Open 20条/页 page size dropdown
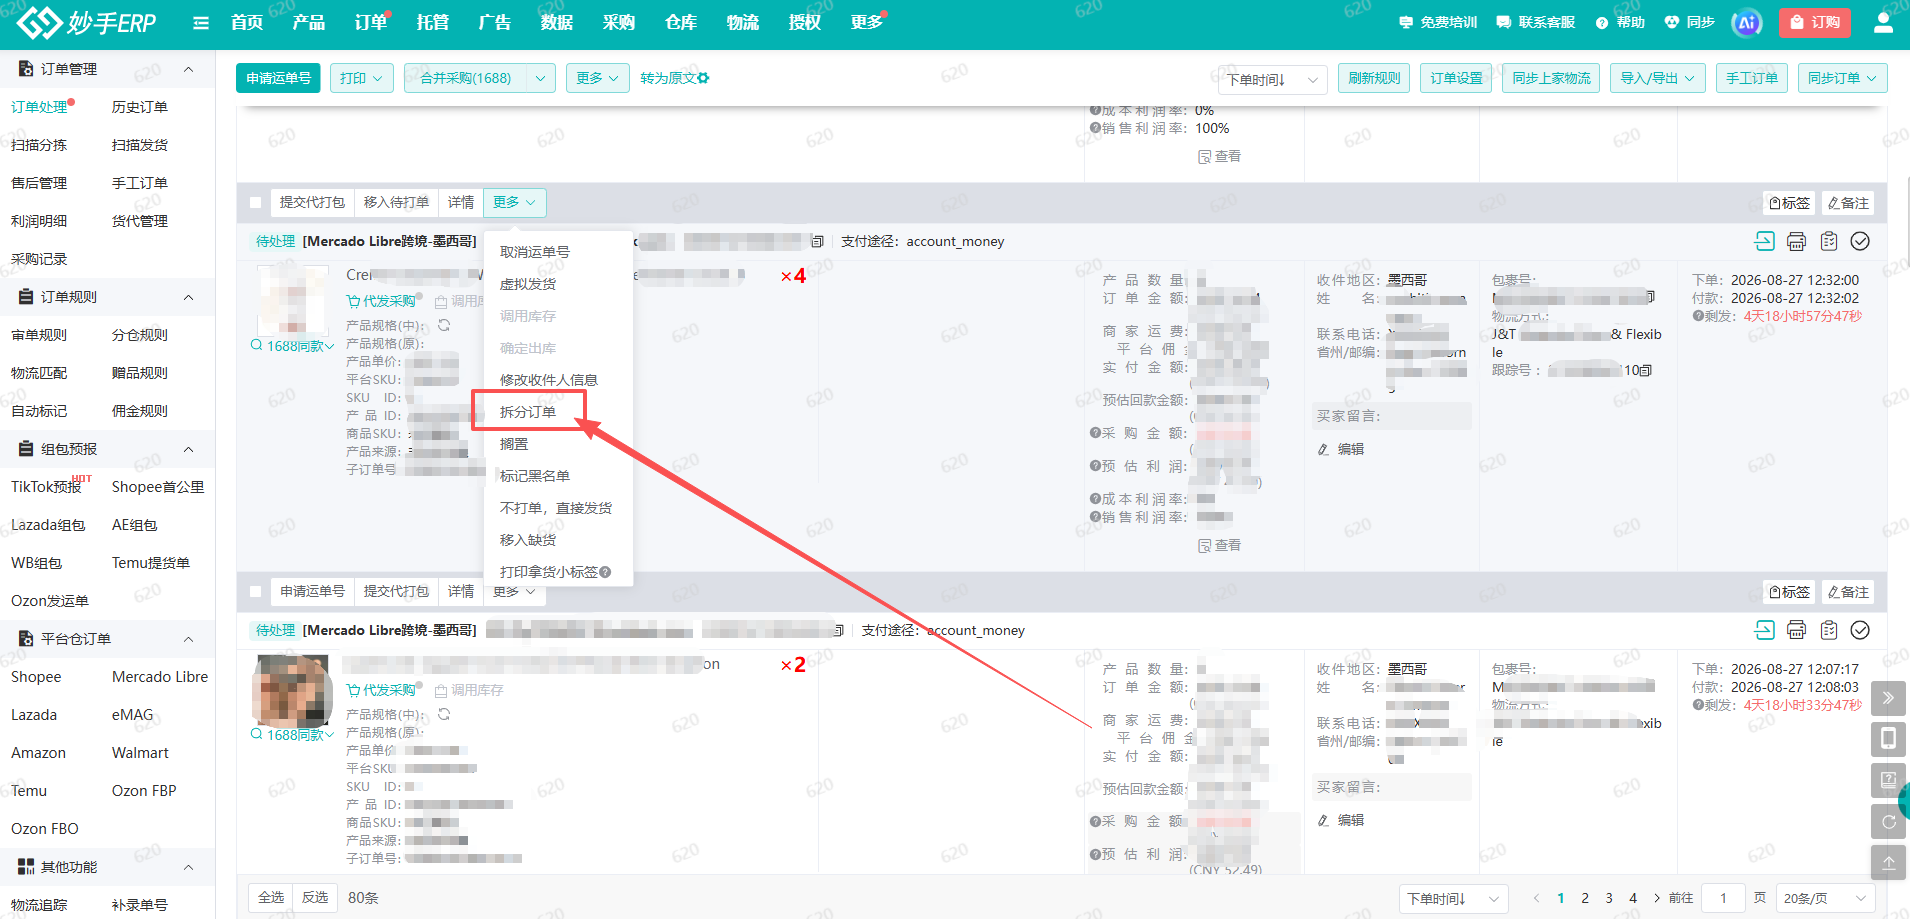 pyautogui.click(x=1825, y=898)
